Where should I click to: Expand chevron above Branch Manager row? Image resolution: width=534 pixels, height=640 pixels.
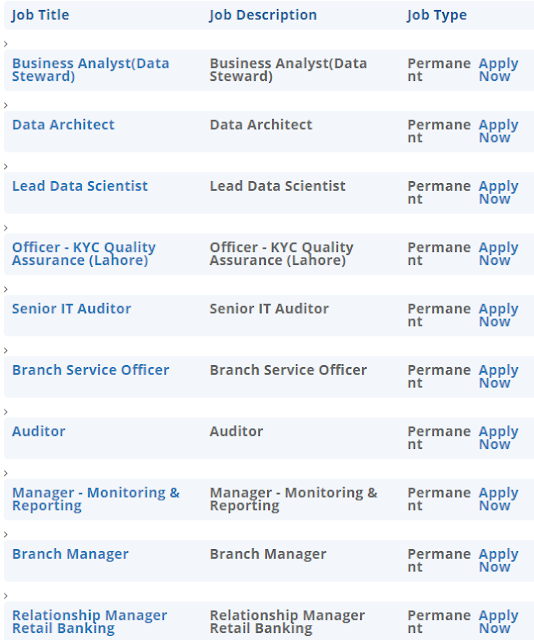[6, 535]
